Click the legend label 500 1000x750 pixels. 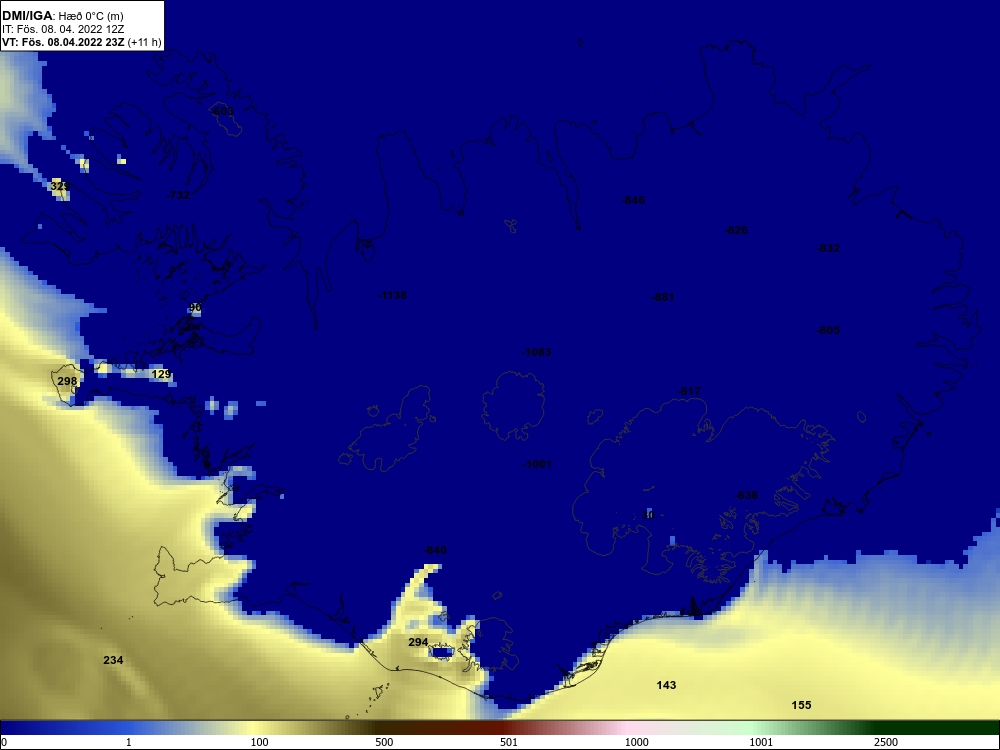[x=384, y=742]
